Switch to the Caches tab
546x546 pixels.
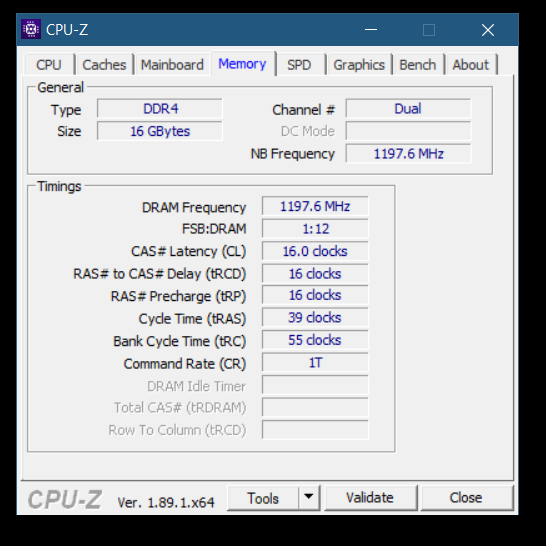pyautogui.click(x=104, y=65)
